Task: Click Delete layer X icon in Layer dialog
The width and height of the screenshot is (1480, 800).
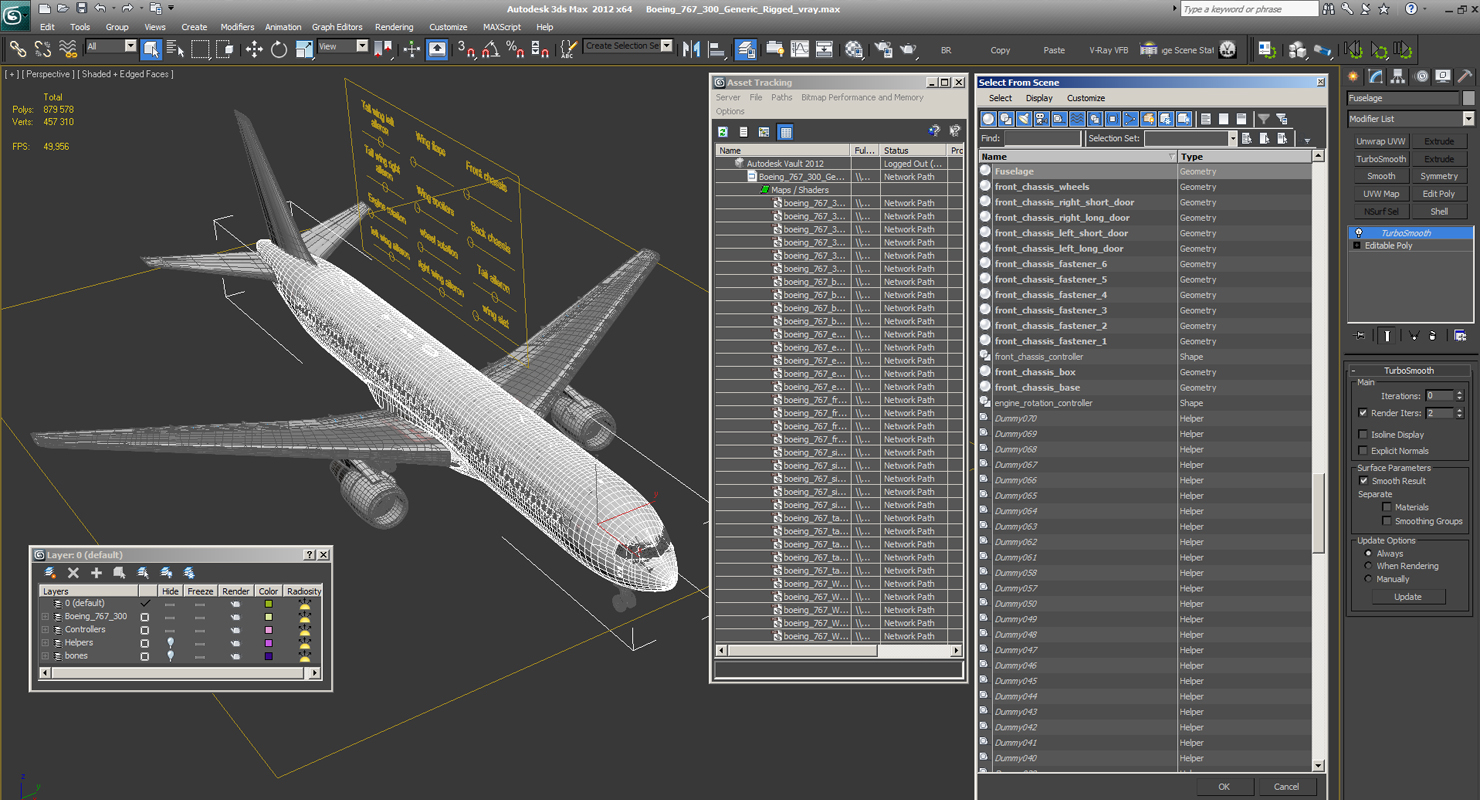Action: point(73,573)
